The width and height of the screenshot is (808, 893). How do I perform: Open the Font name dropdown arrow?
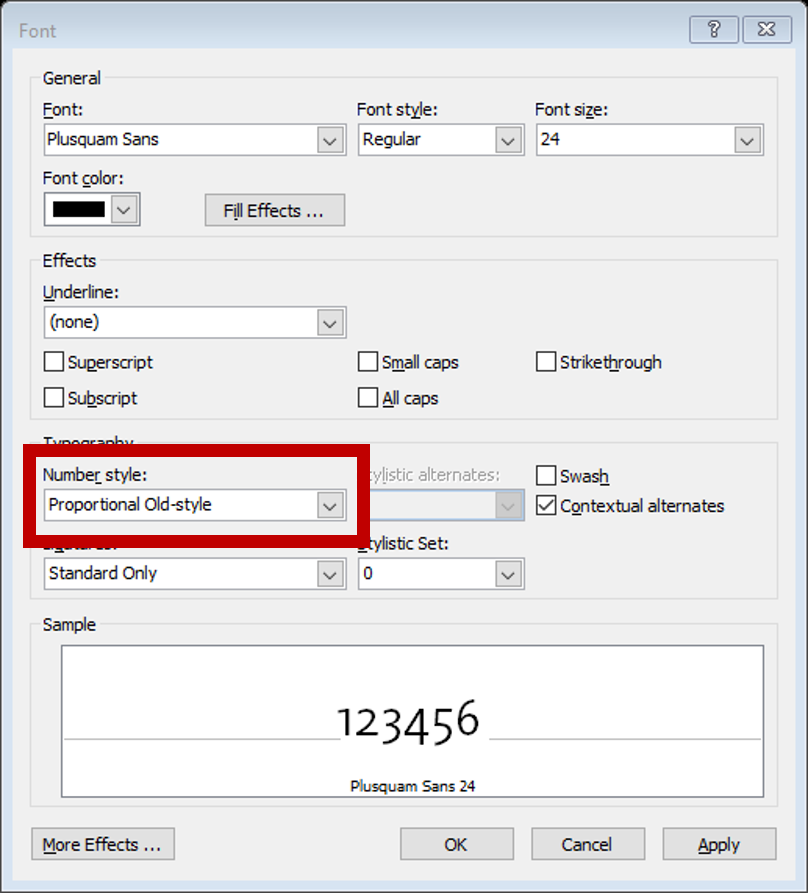click(x=330, y=140)
